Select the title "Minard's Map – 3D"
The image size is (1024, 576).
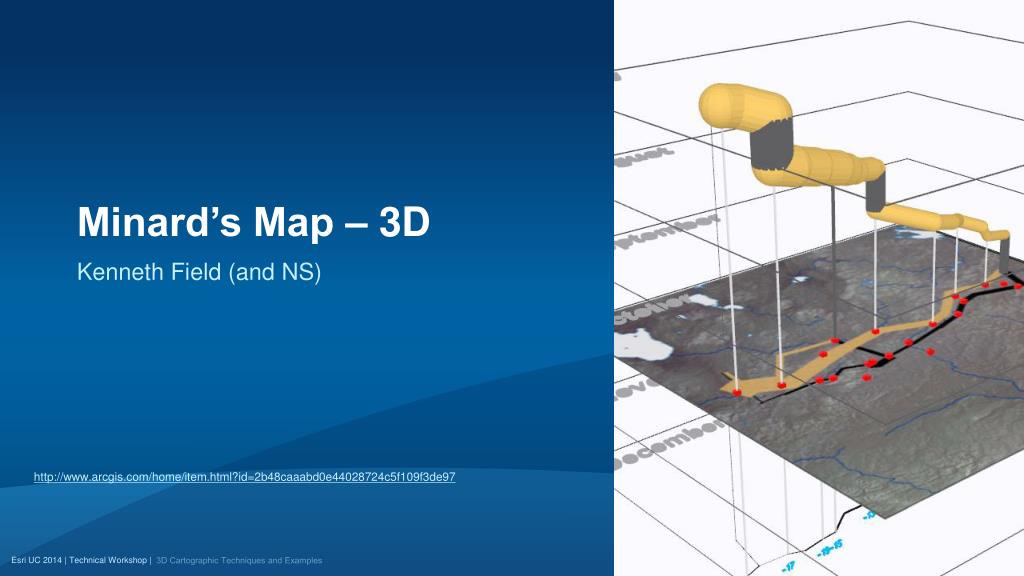(253, 222)
